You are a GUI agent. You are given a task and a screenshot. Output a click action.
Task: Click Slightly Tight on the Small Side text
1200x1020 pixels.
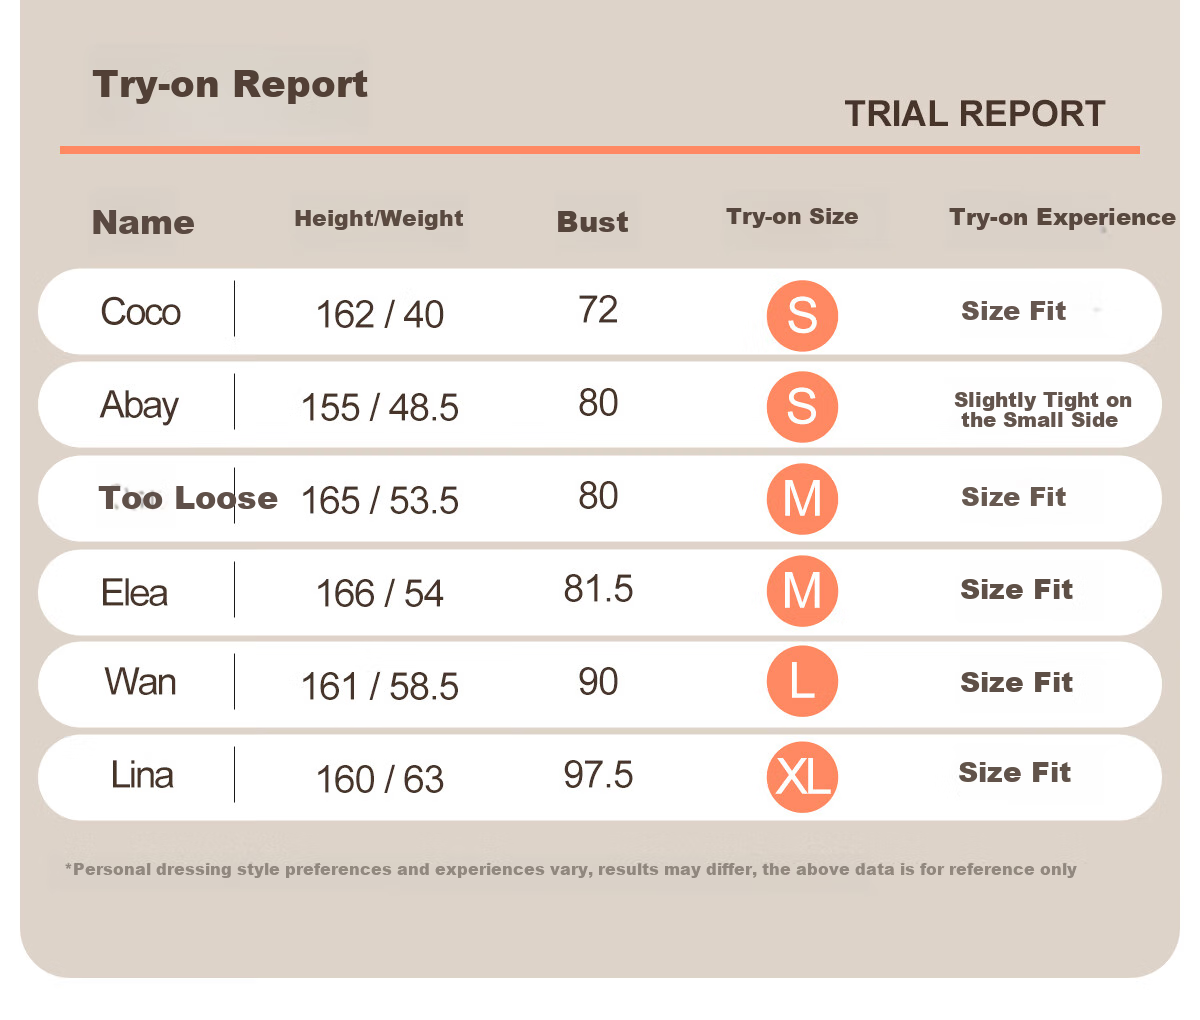[1042, 410]
